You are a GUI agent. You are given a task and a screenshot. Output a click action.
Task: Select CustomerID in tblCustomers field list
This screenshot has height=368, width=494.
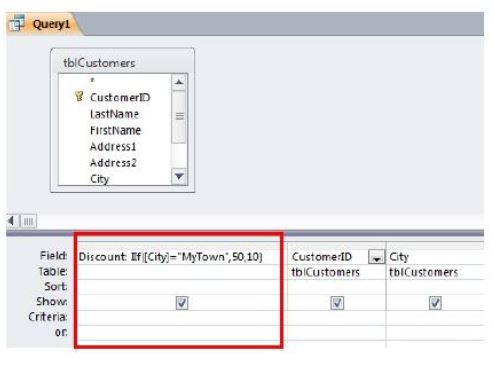pyautogui.click(x=120, y=97)
